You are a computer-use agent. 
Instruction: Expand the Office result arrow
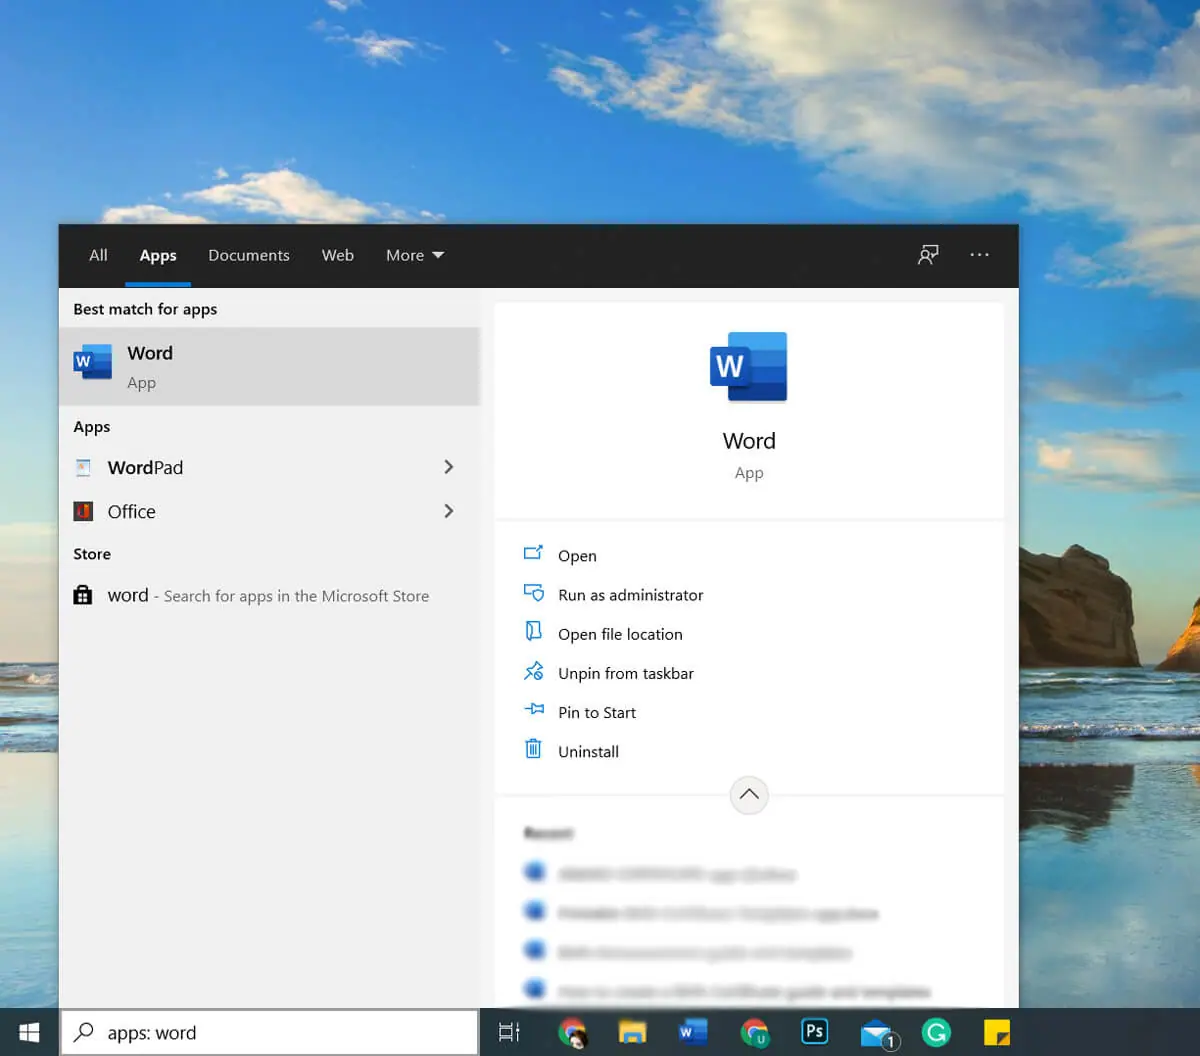(449, 511)
